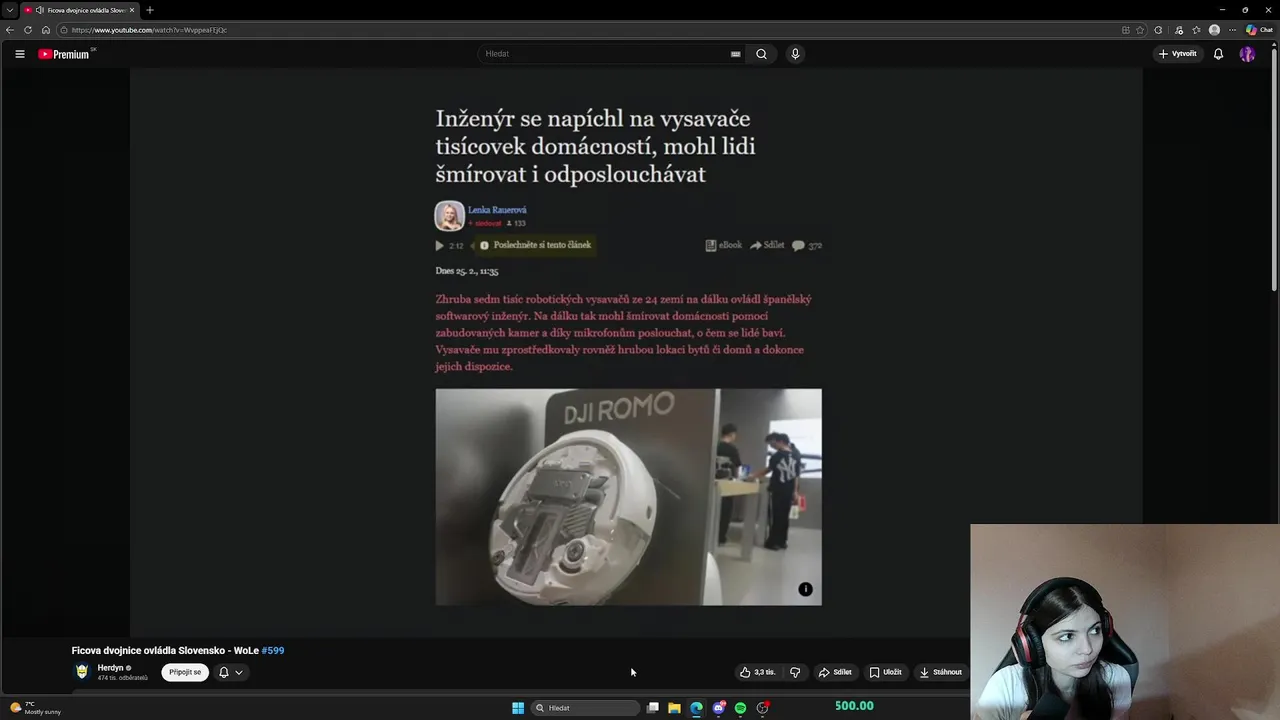Open the browser extensions icon
Screen dimensions: 1280x720
pos(1158,30)
